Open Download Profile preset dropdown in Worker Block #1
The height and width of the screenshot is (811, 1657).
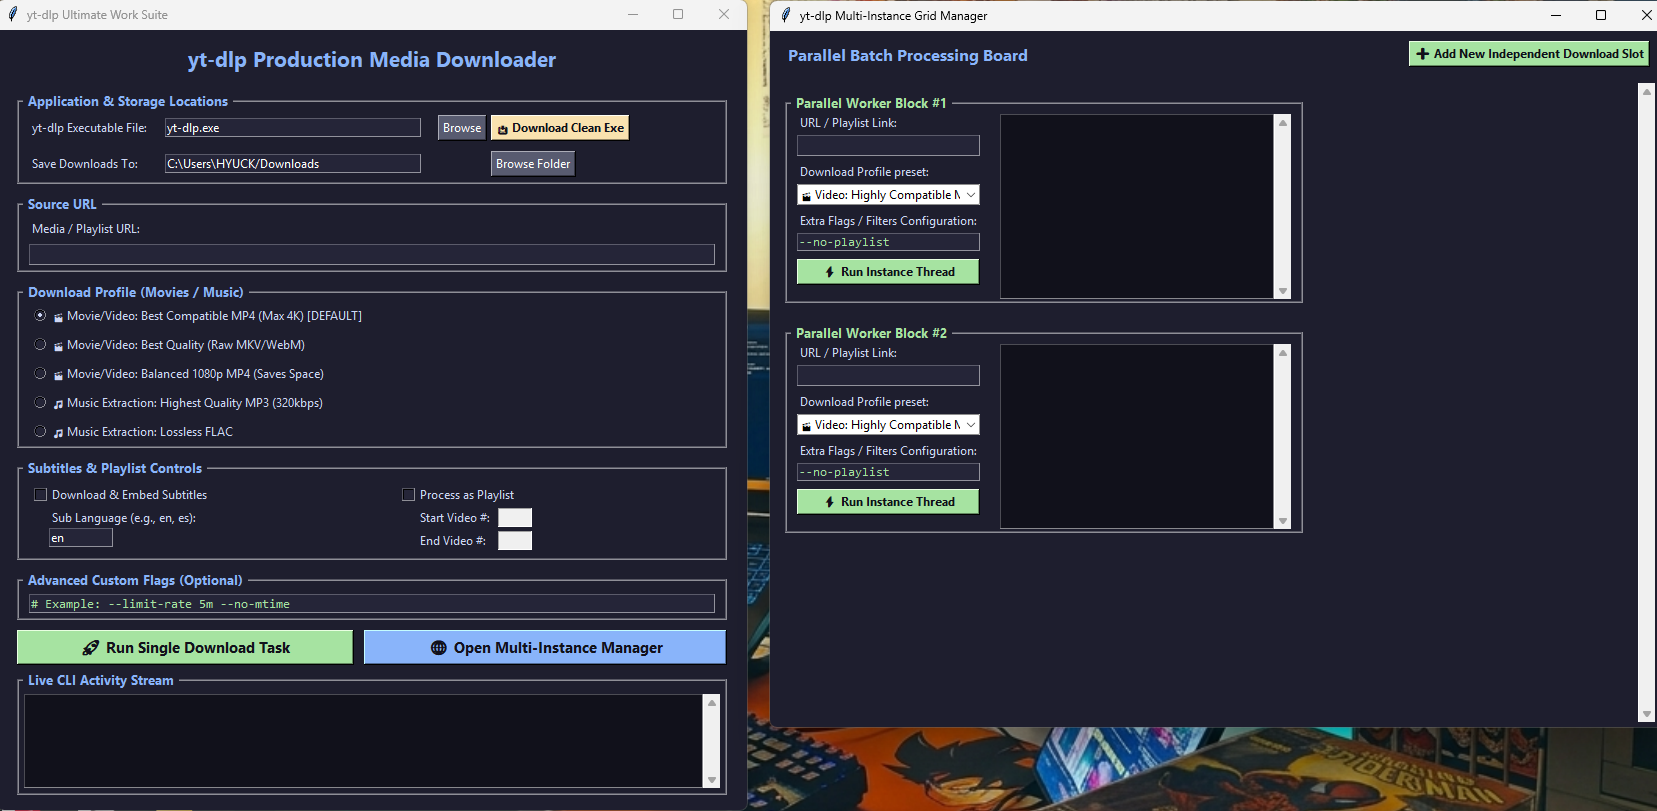coord(888,195)
